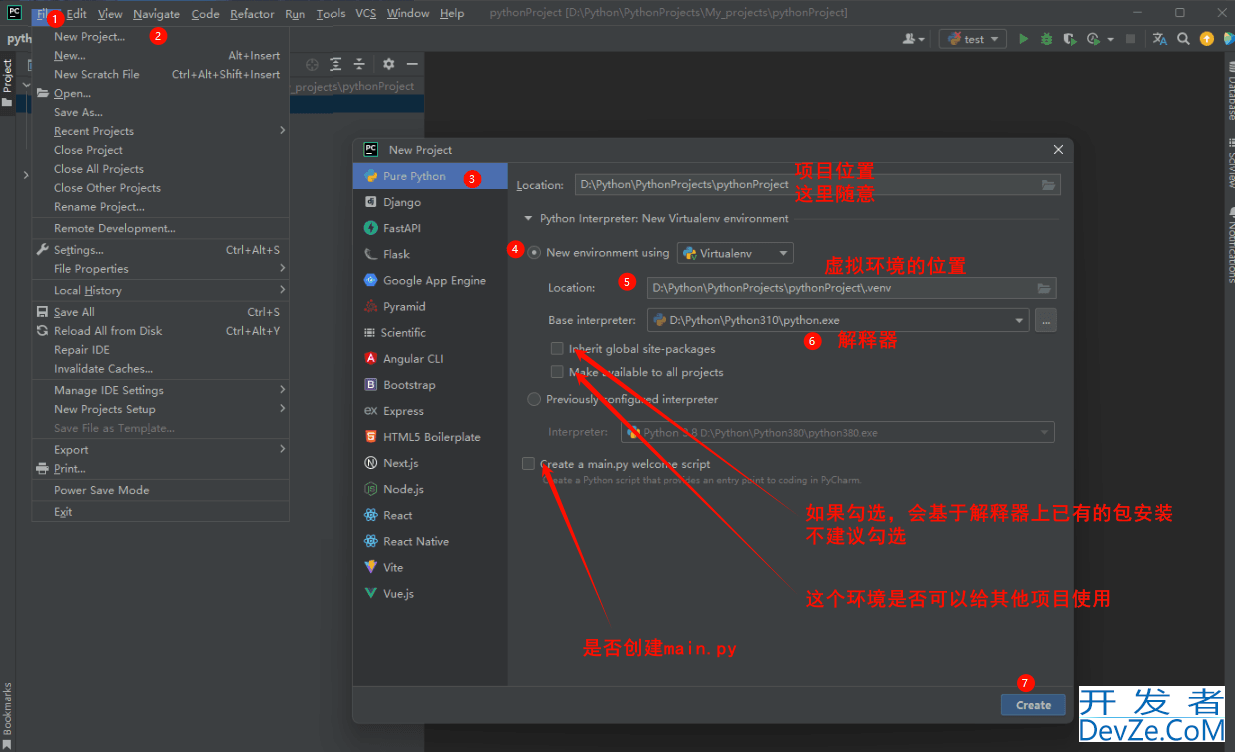Image resolution: width=1235 pixels, height=752 pixels.
Task: Open the Base interpreter dropdown
Action: 838,321
